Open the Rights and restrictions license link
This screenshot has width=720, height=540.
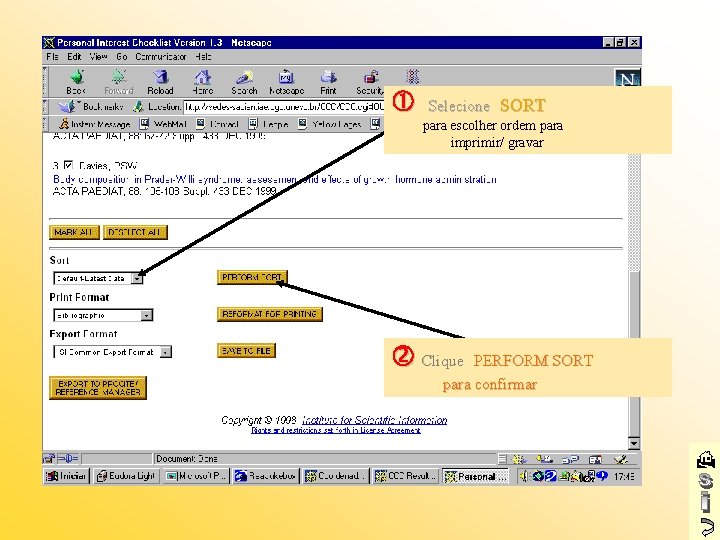click(x=336, y=430)
